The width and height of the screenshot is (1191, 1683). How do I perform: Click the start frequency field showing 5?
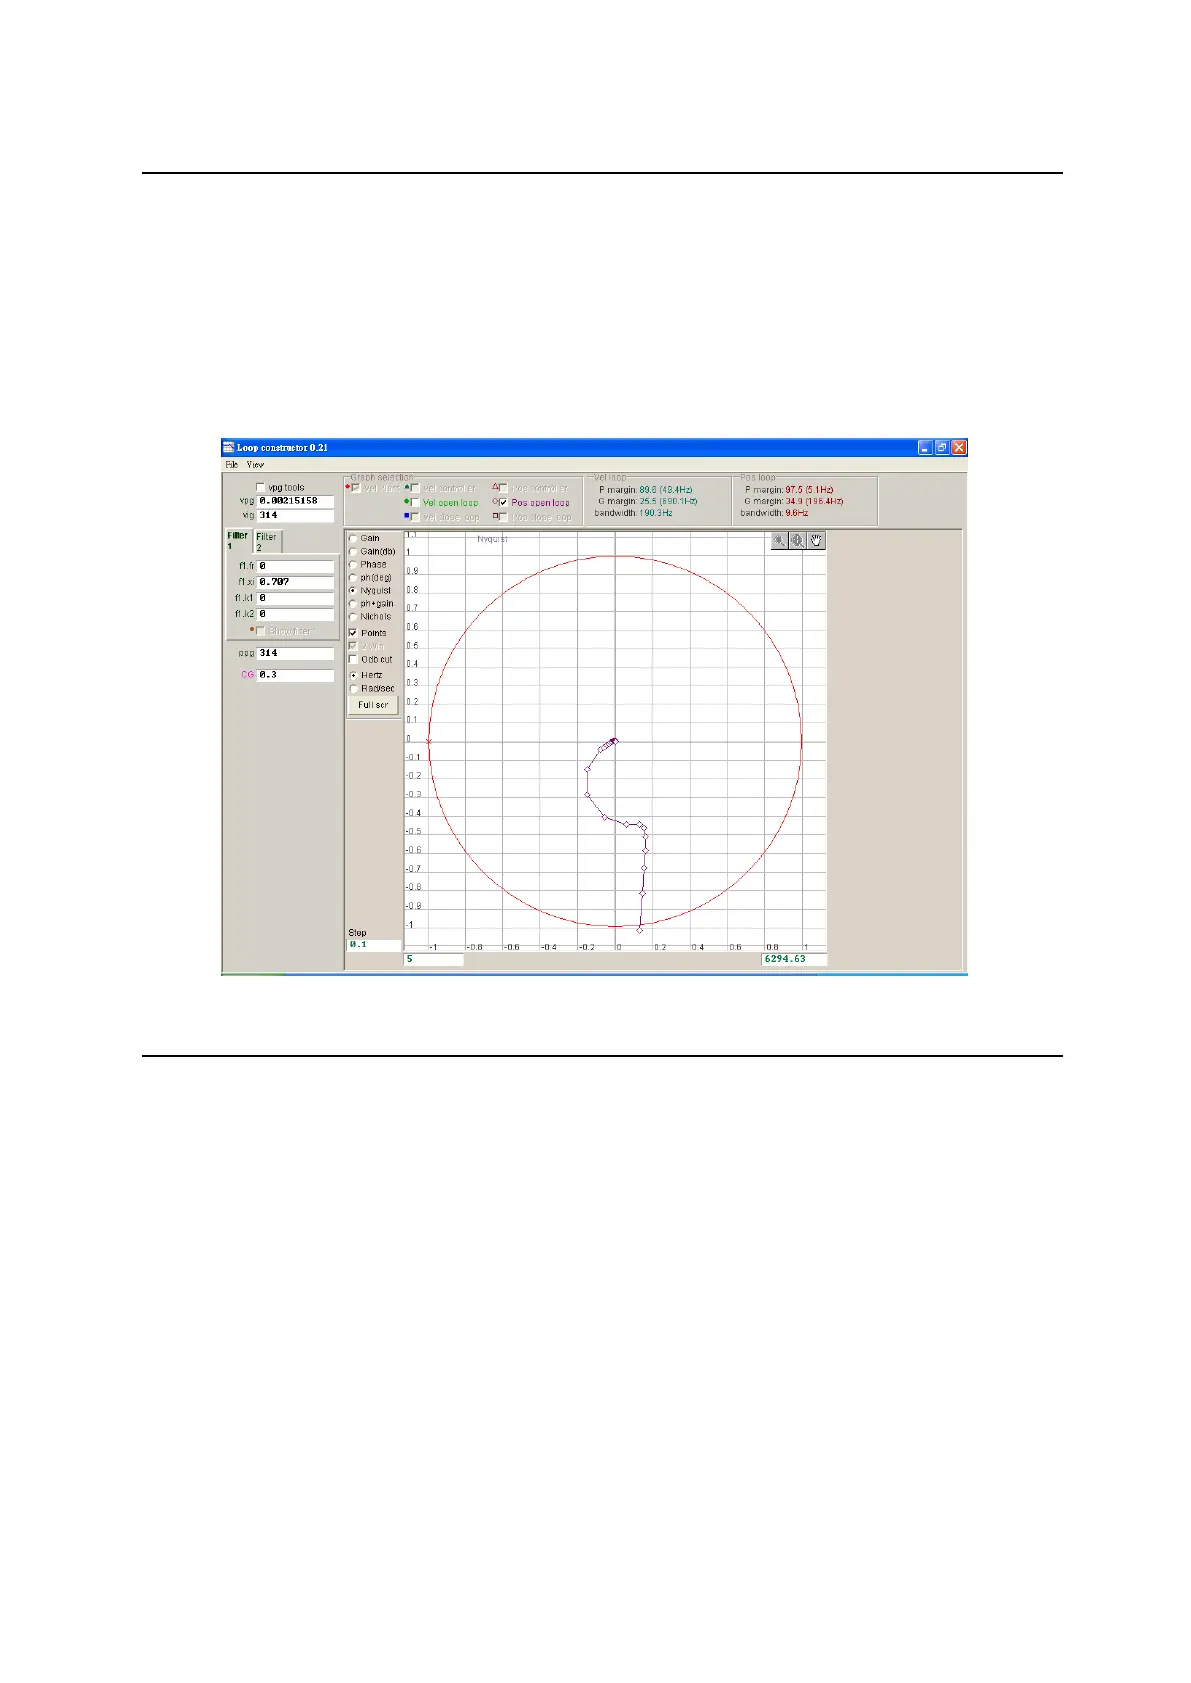click(x=433, y=959)
